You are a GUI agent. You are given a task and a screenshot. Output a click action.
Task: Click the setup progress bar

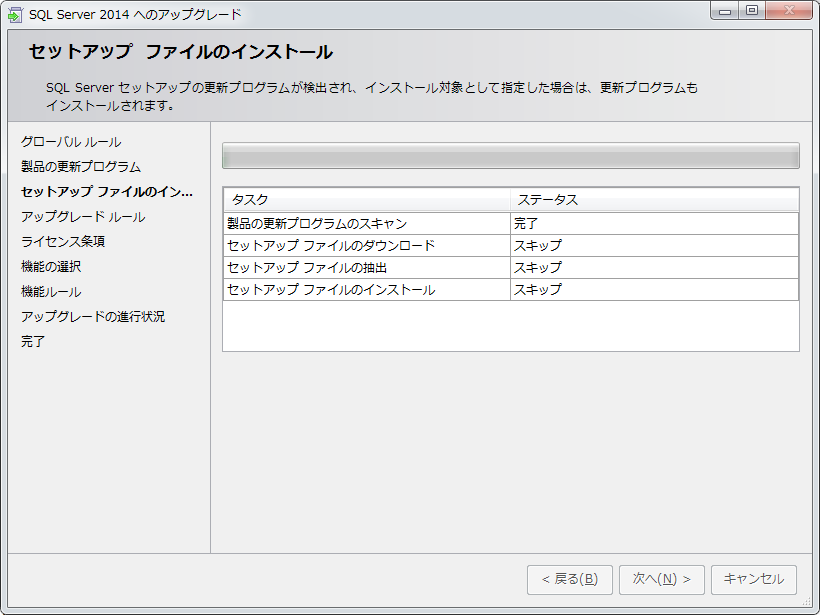510,156
